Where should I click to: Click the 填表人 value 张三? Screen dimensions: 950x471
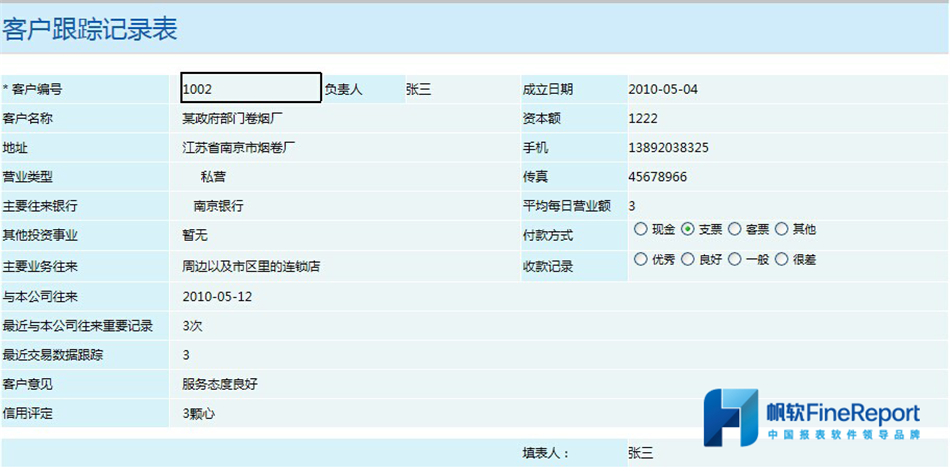tap(640, 453)
